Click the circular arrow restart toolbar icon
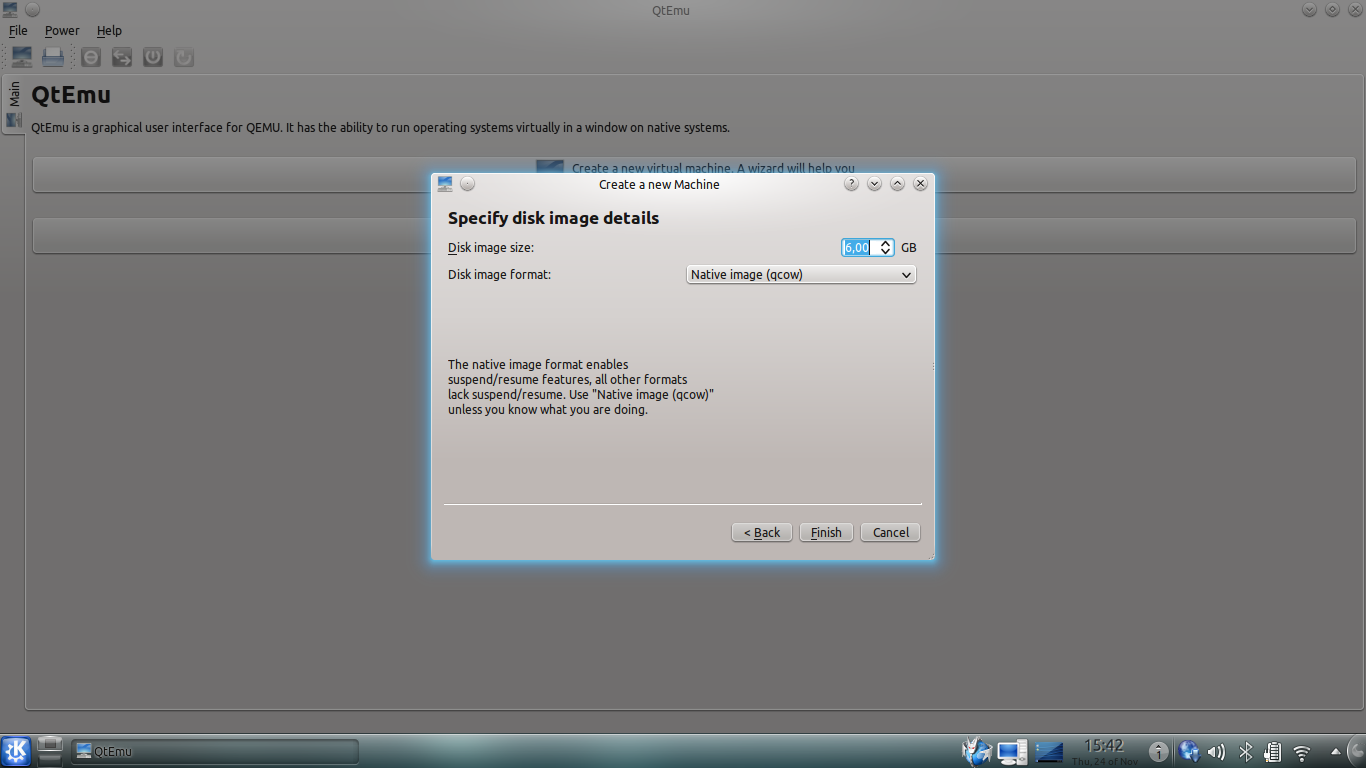The width and height of the screenshot is (1366, 768). pyautogui.click(x=184, y=57)
